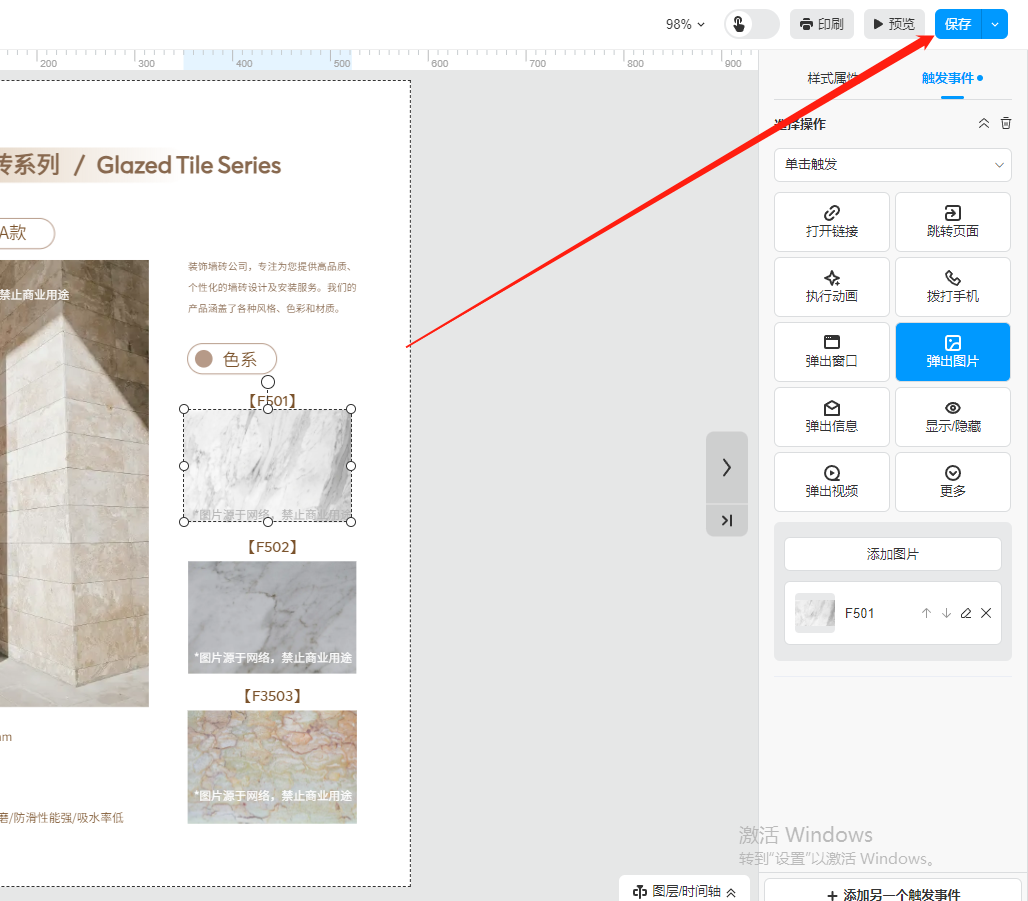Viewport: 1028px width, 901px height.
Task: Open the 98% zoom level dropdown
Action: click(685, 24)
